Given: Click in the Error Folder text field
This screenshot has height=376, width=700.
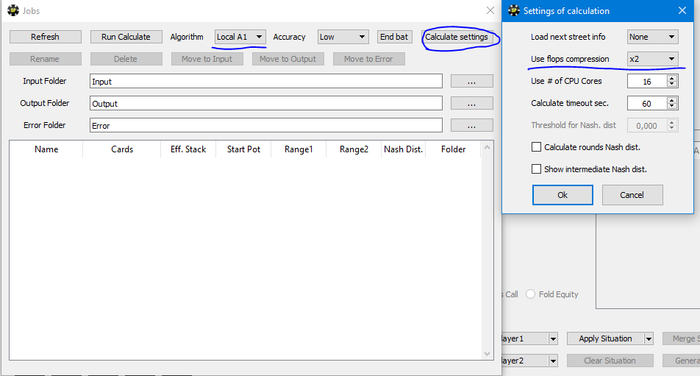Looking at the screenshot, I should tap(266, 125).
